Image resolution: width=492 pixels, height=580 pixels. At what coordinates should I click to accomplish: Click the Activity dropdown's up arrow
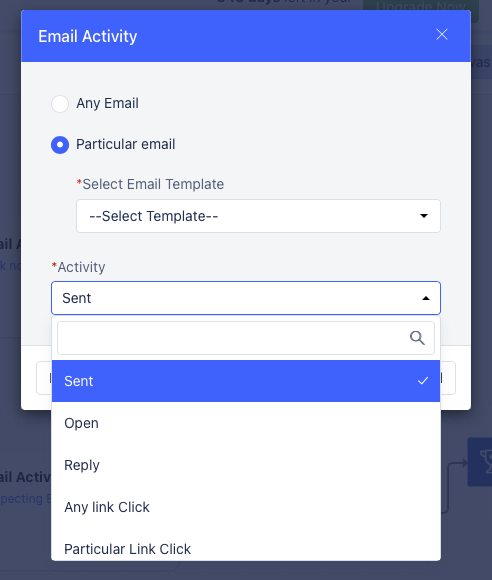pos(426,298)
